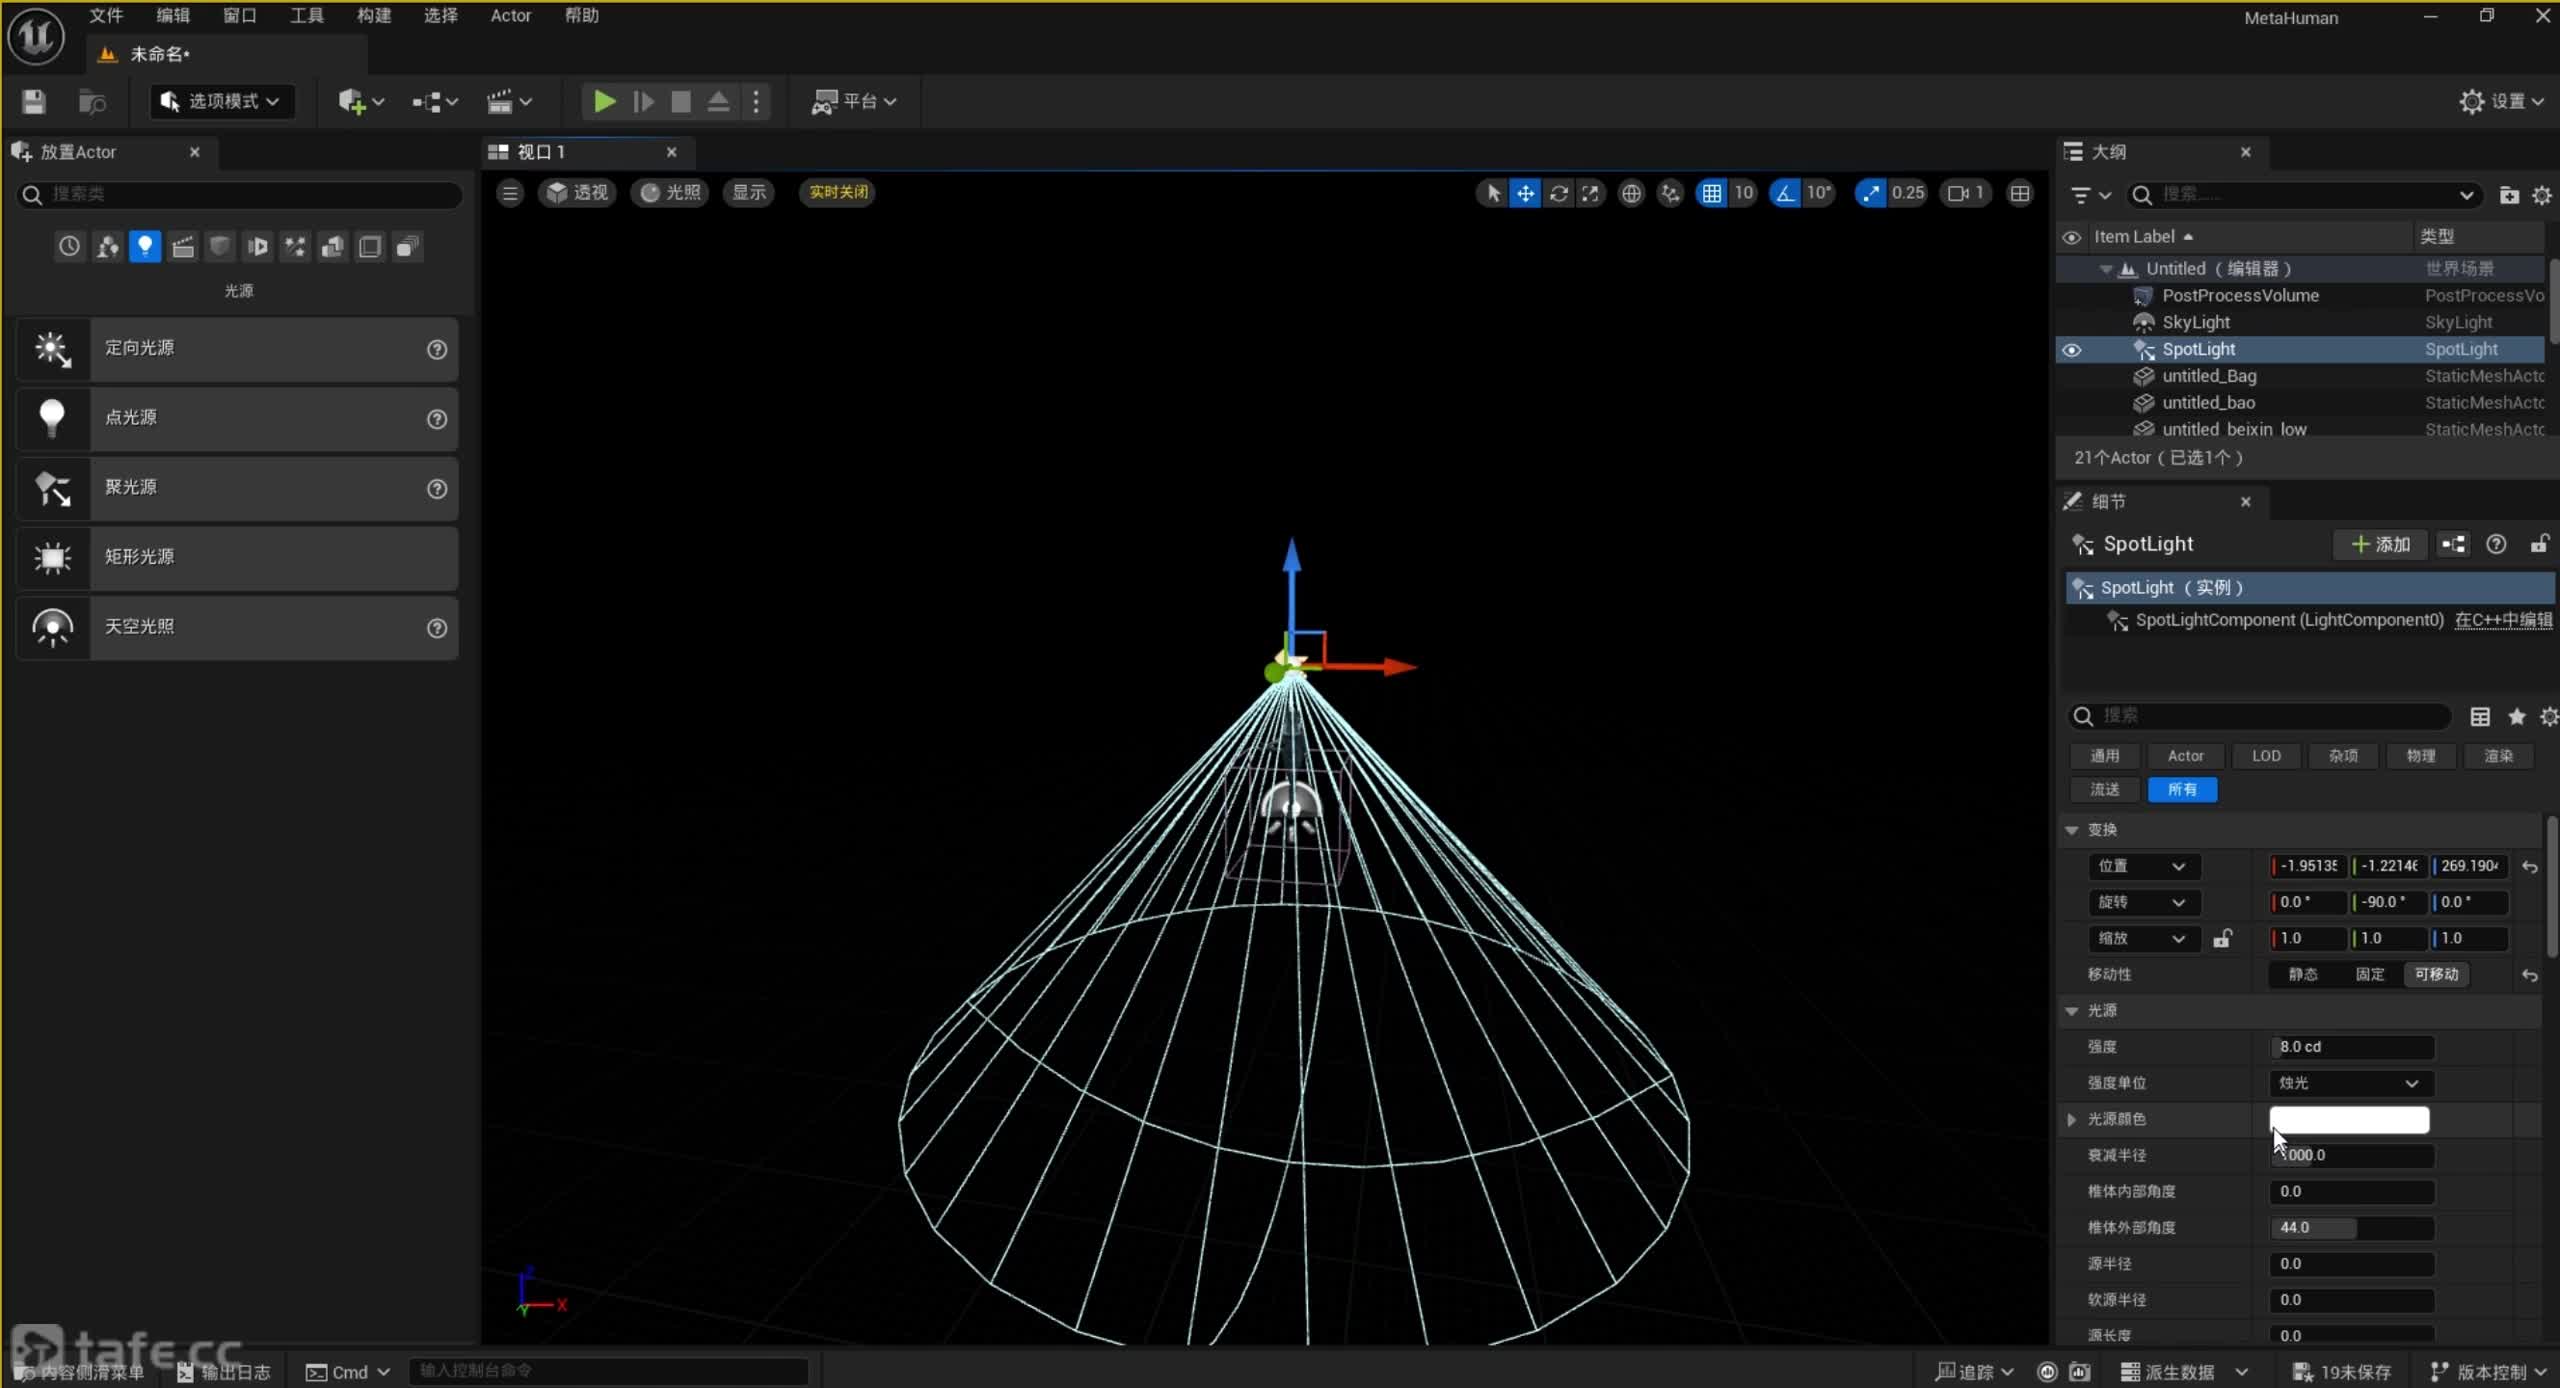Toggle SpotLight visibility eye in outliner
2560x1388 pixels.
point(2072,350)
